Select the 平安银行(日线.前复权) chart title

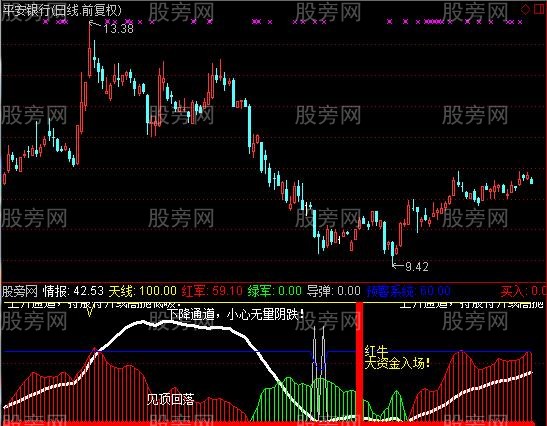[x=62, y=10]
